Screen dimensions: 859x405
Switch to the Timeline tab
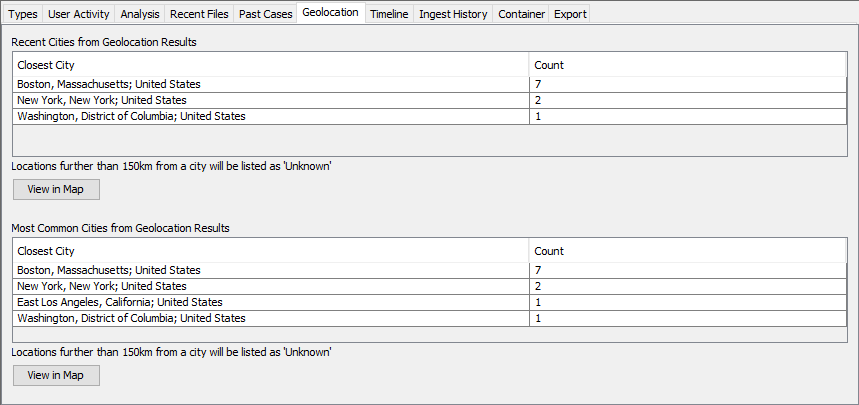click(389, 14)
